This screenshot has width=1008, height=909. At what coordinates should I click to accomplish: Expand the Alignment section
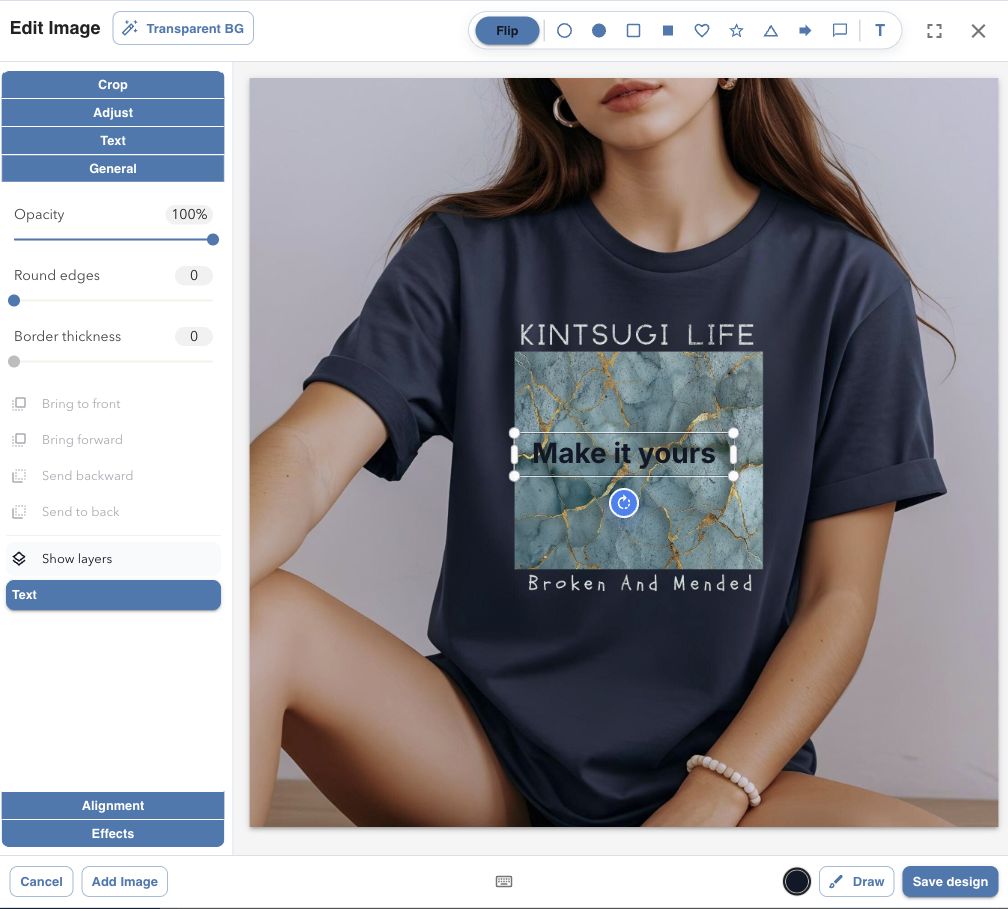[113, 806]
